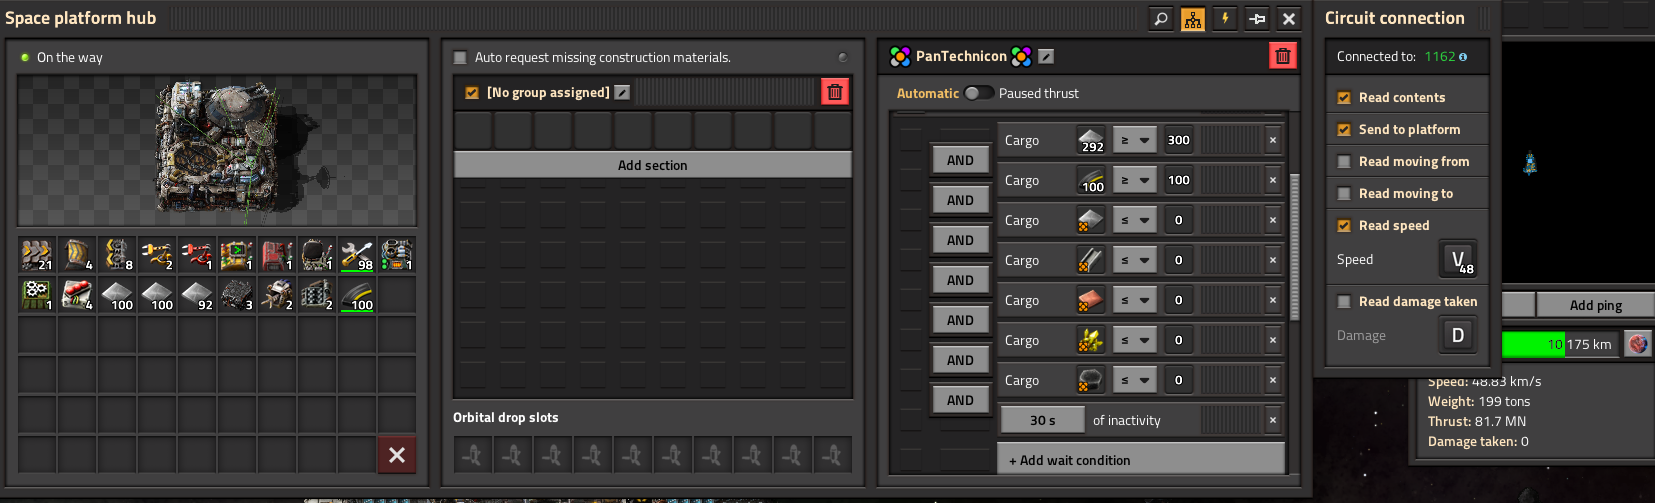Enable Read damage taken
Viewport: 1655px width, 503px height.
pos(1344,302)
